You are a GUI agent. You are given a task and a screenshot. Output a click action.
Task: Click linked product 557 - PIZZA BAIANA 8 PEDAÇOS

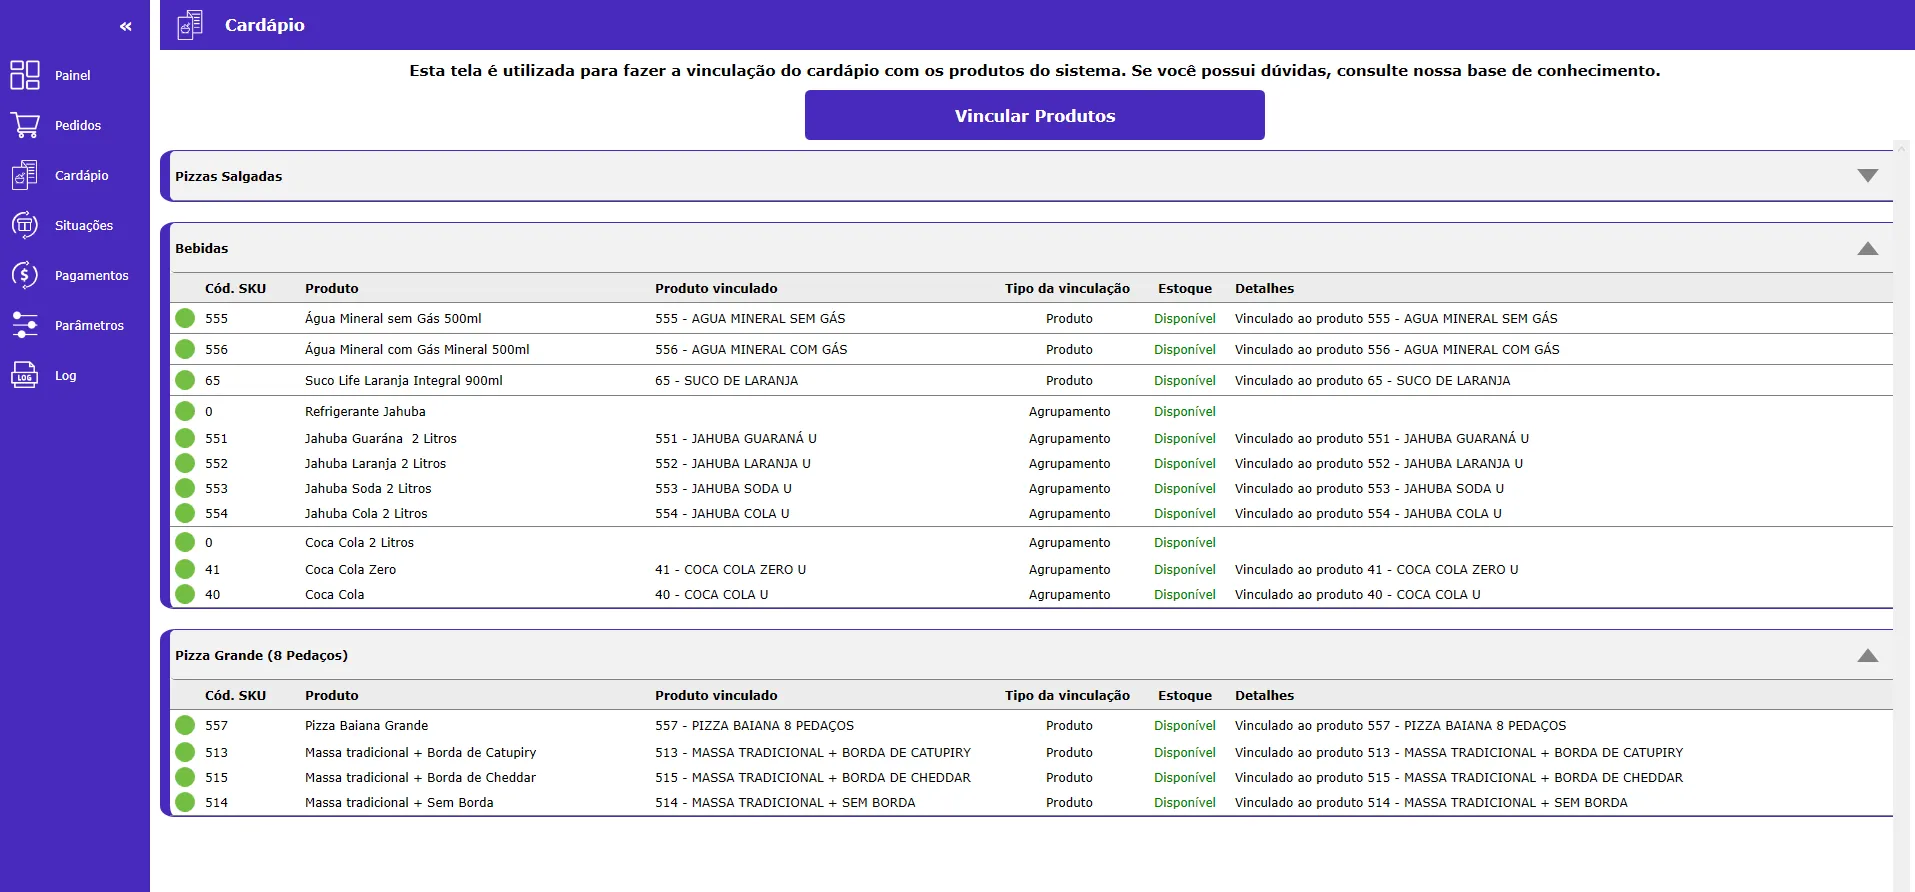(754, 725)
